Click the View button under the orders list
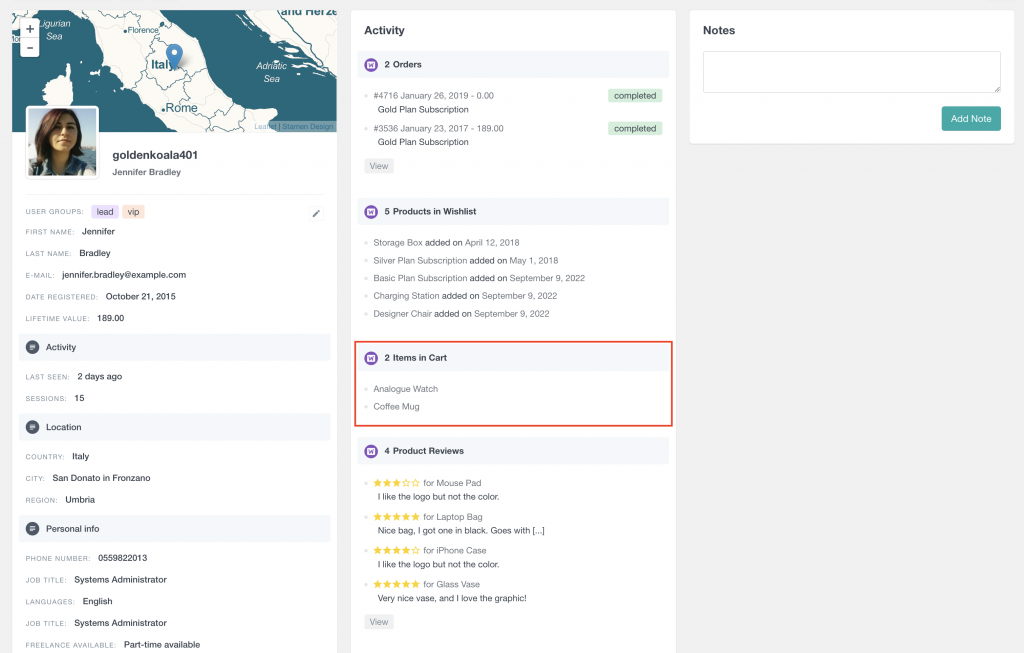This screenshot has width=1024, height=653. (378, 165)
